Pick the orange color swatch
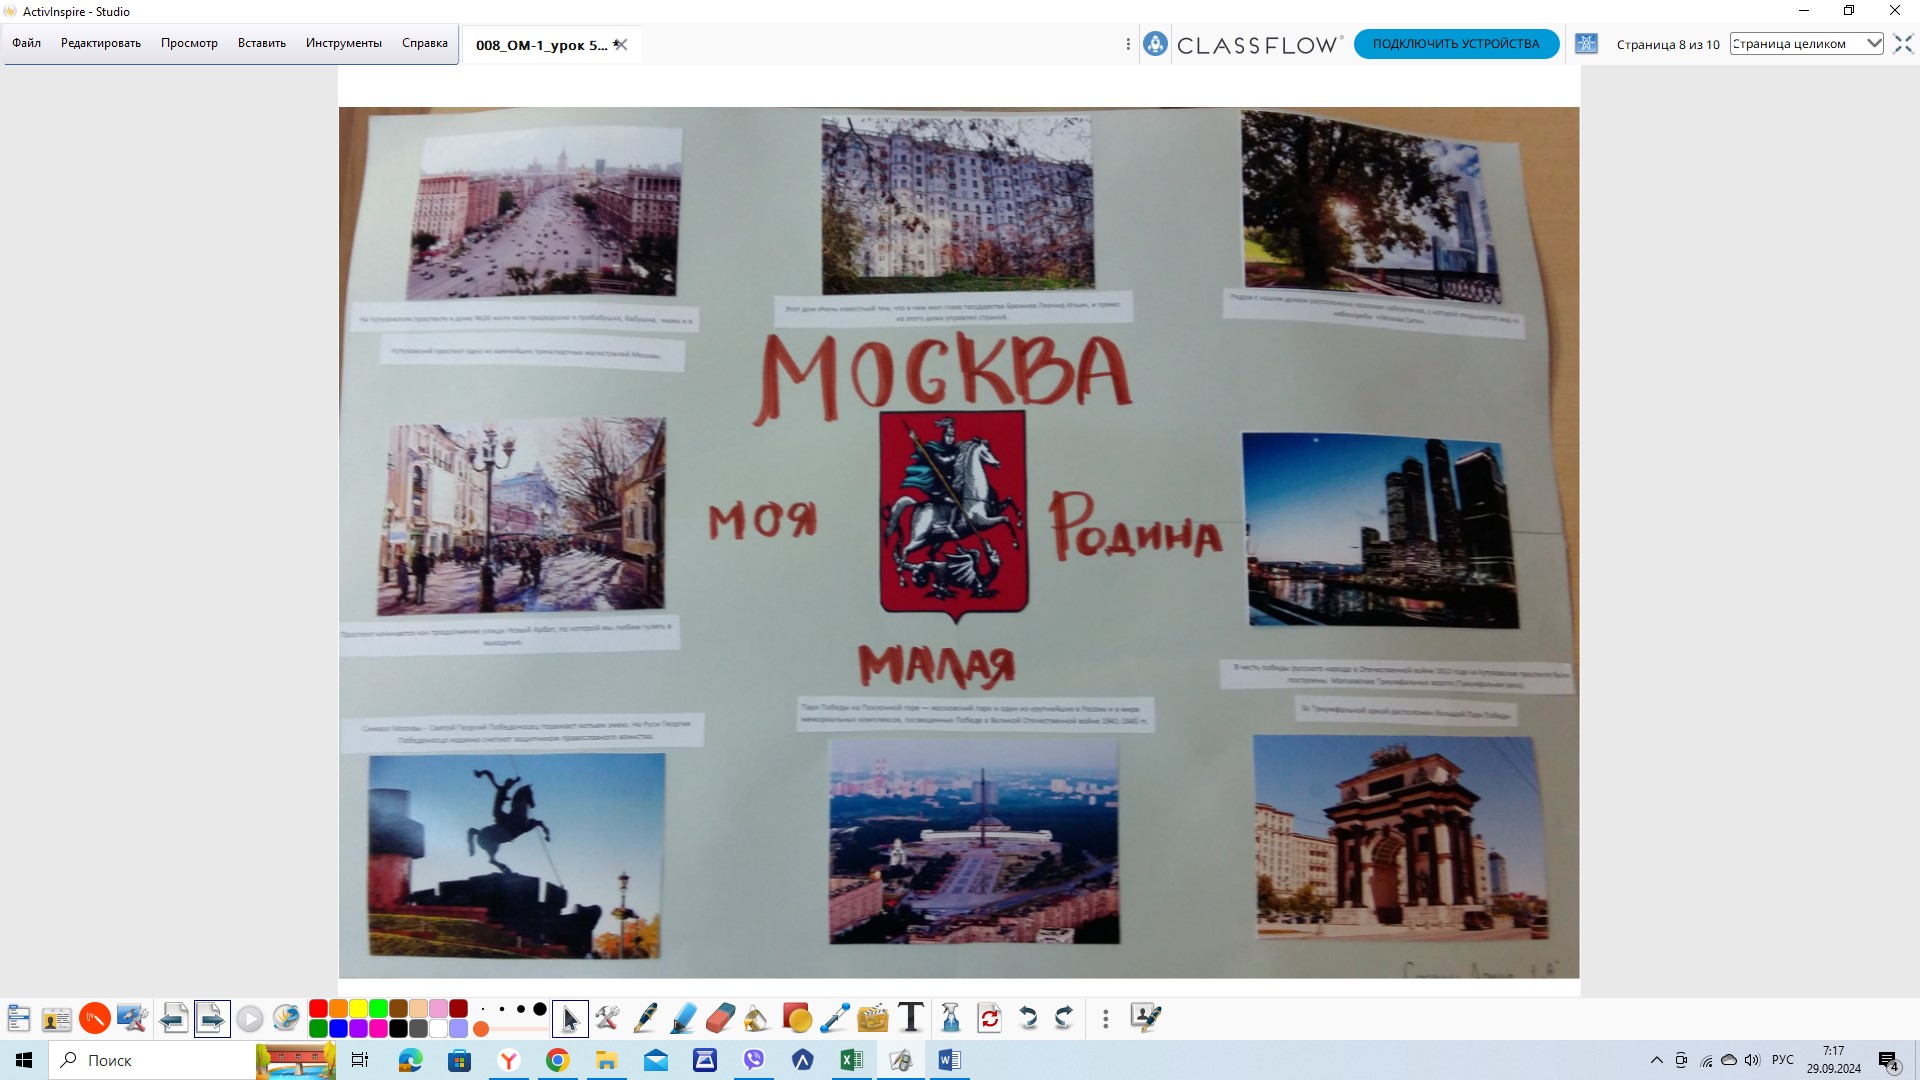 (338, 1009)
